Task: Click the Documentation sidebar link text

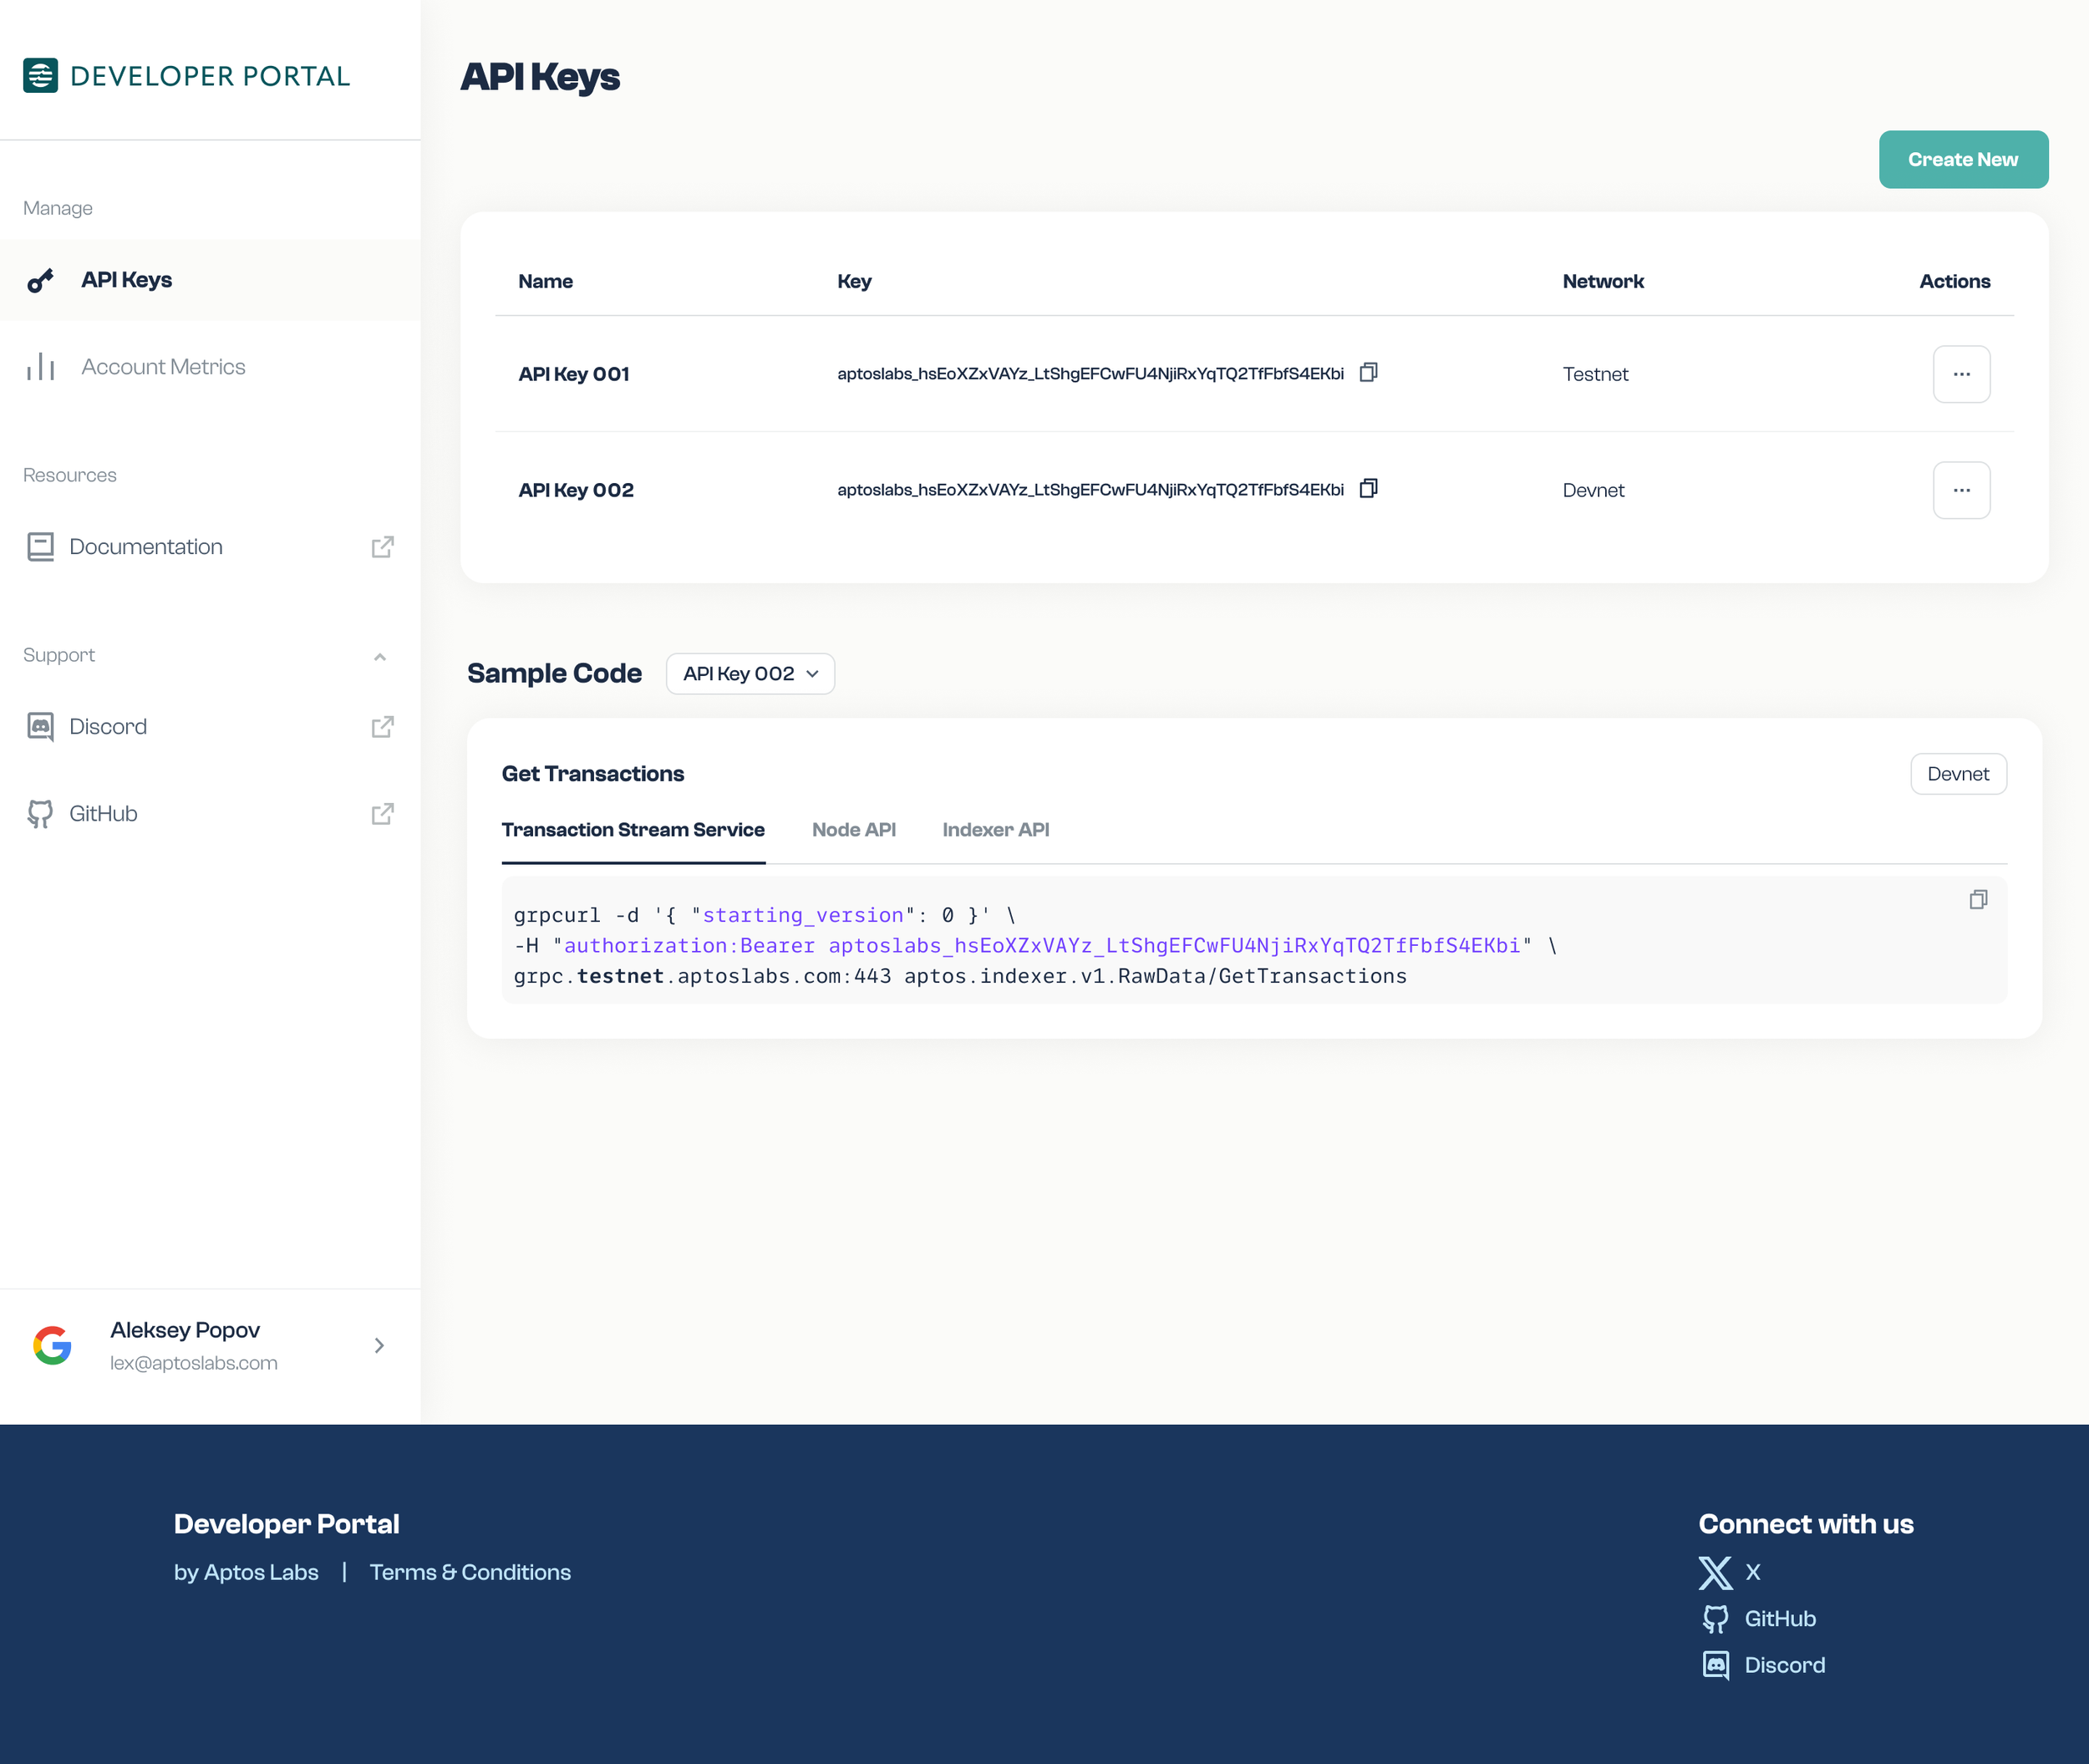Action: [x=146, y=547]
